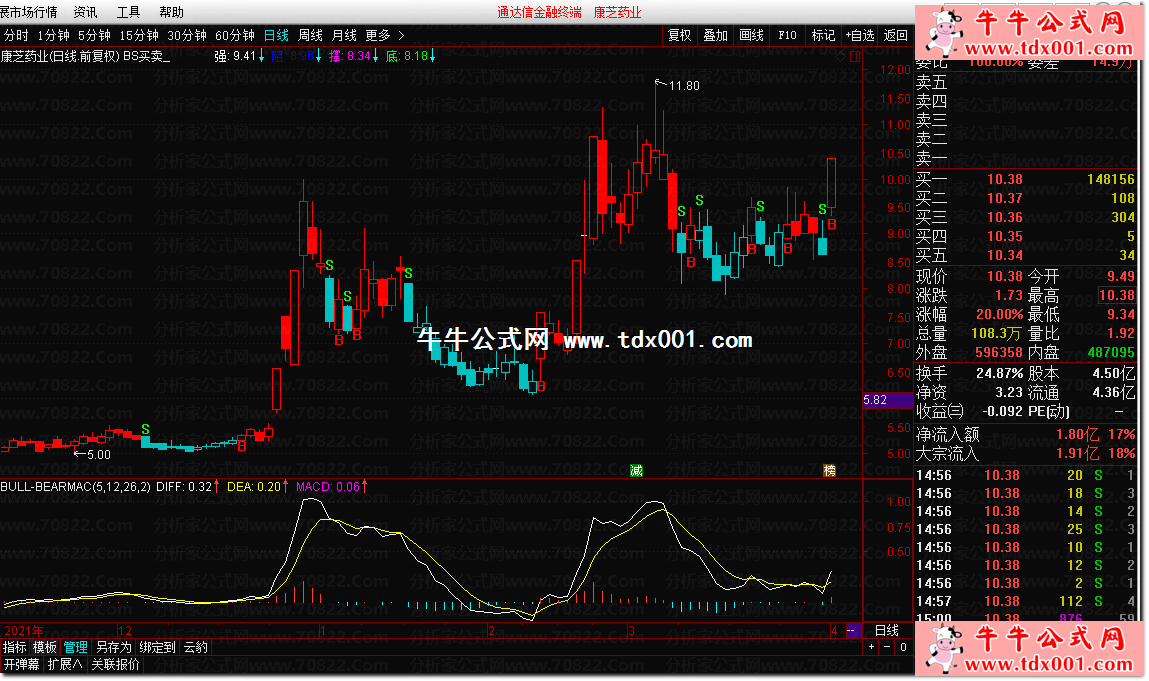Click the 康芝药业 stock title
Image resolution: width=1149 pixels, height=681 pixels.
click(x=617, y=12)
